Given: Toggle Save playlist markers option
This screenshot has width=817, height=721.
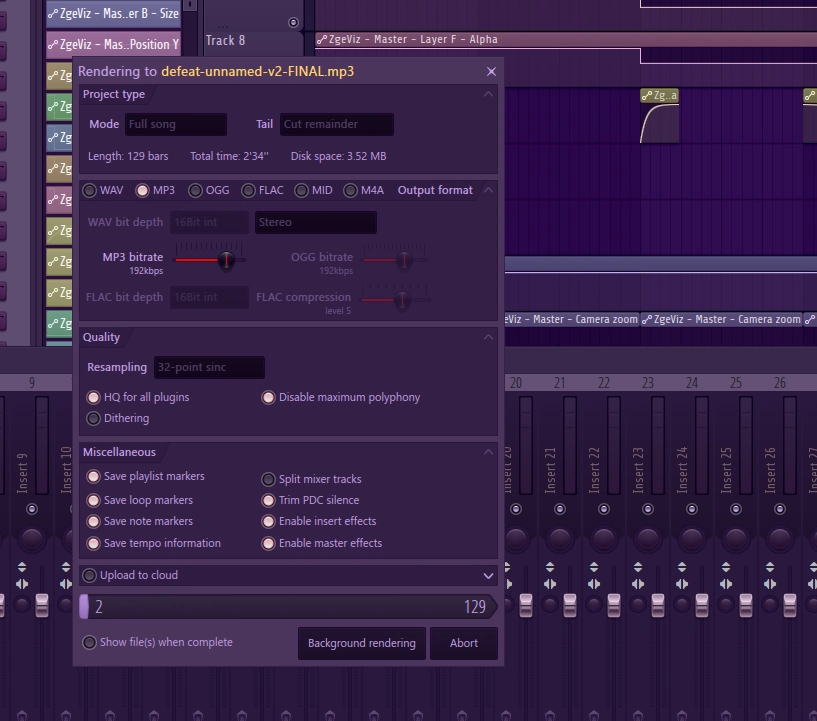Looking at the screenshot, I should (x=94, y=476).
